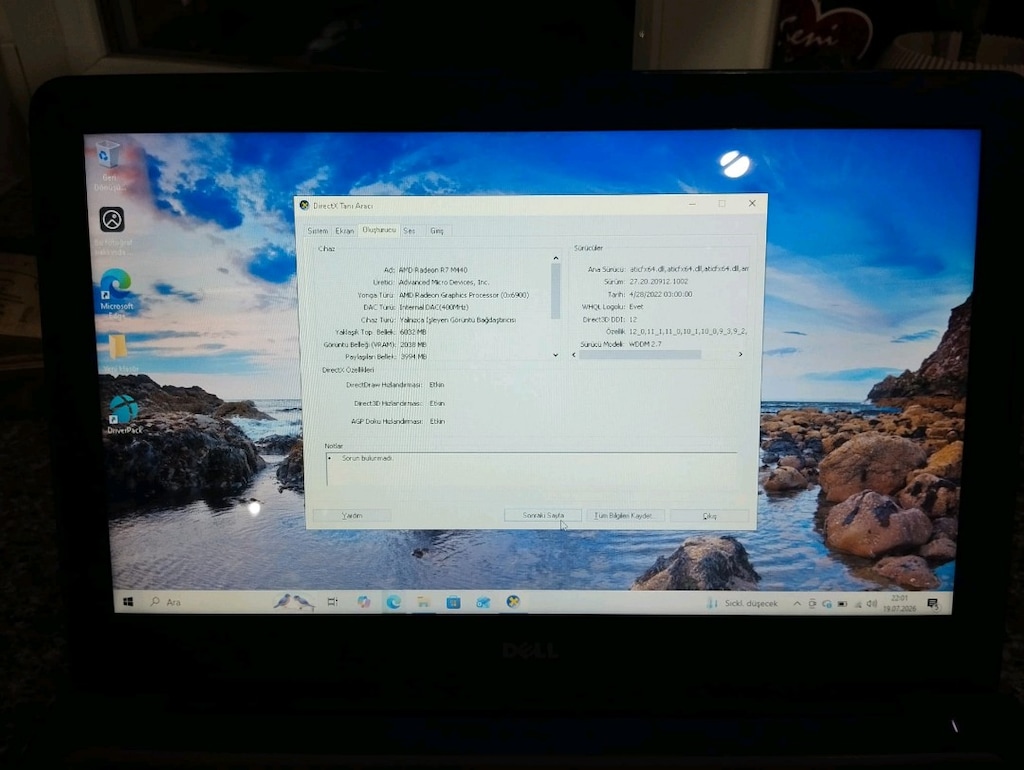Switch to the Giriş tab
The width and height of the screenshot is (1024, 770).
pyautogui.click(x=436, y=231)
